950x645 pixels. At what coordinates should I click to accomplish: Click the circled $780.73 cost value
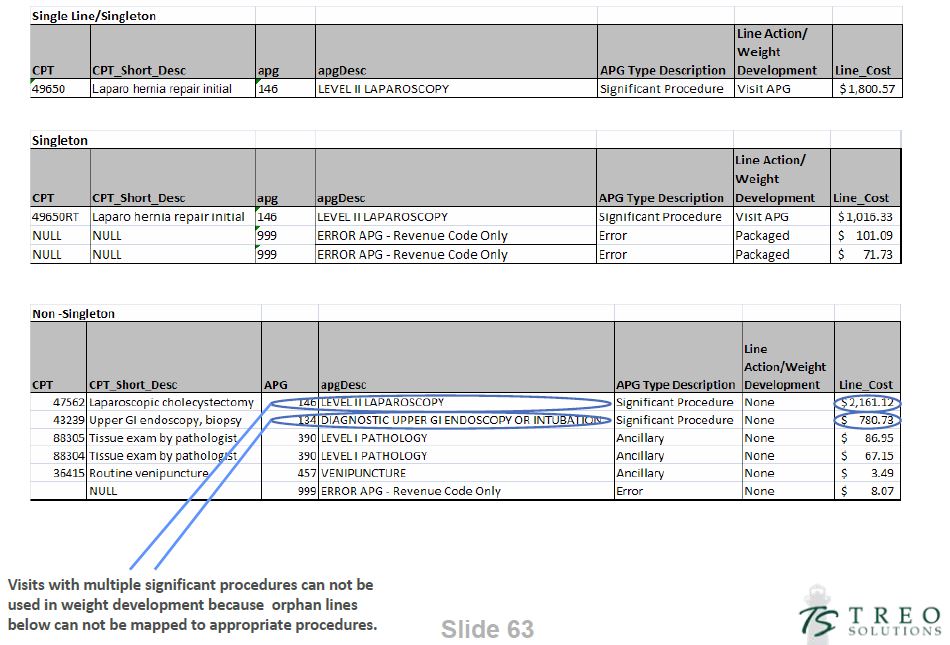(867, 421)
